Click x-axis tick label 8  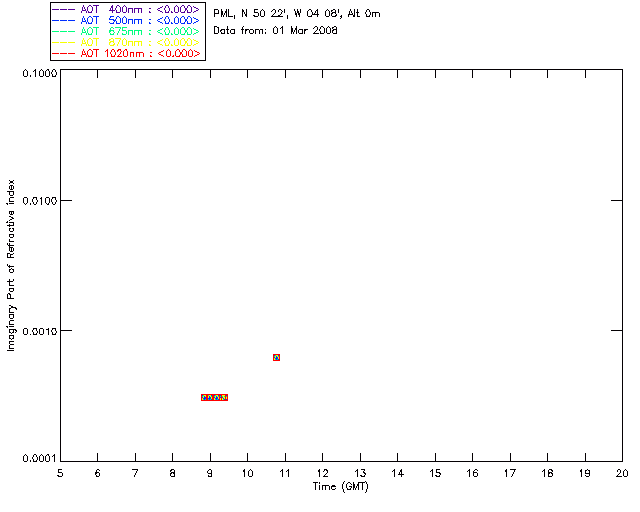point(173,474)
